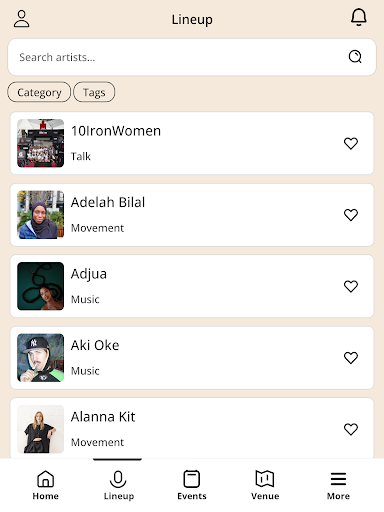Go to Home tab

pos(46,485)
